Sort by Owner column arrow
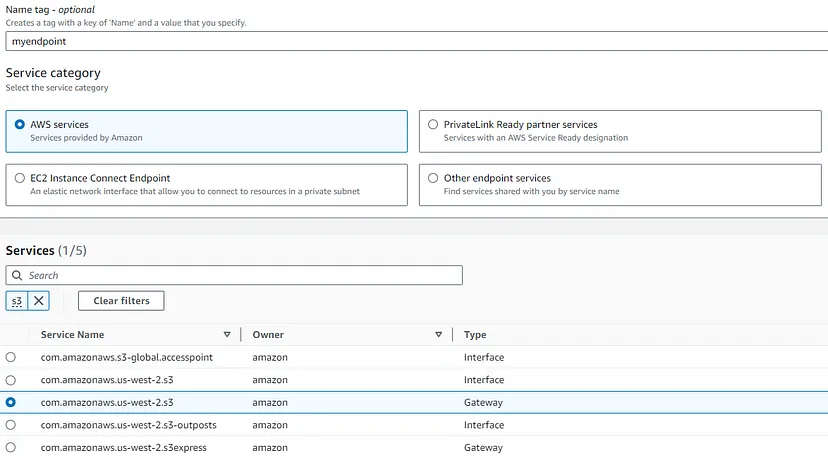Image resolution: width=828 pixels, height=456 pixels. pyautogui.click(x=438, y=335)
